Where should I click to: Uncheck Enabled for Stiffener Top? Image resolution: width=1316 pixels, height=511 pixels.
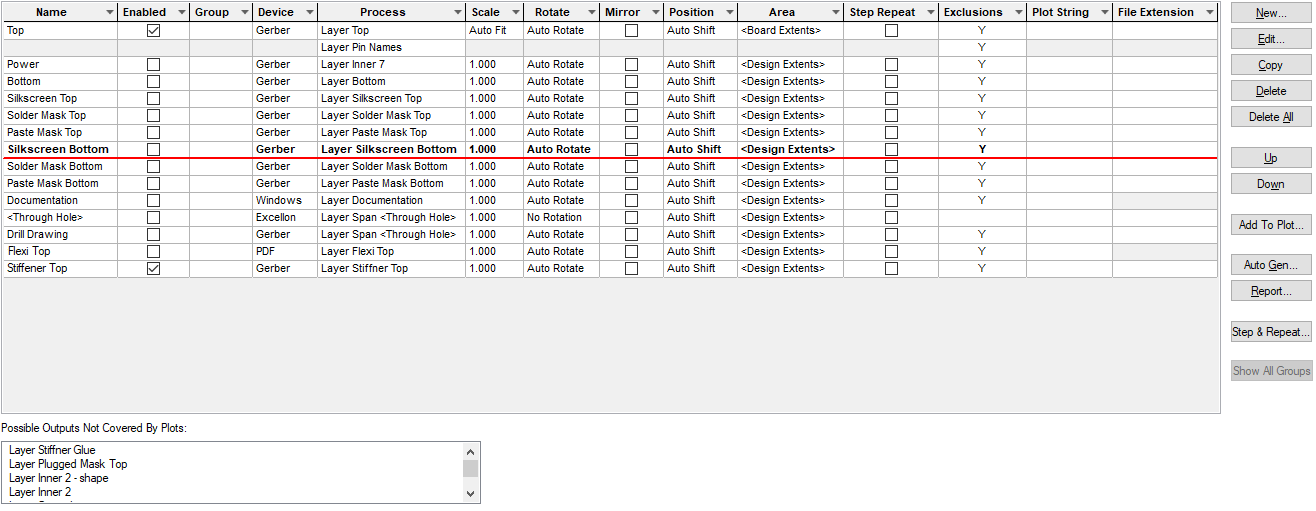(153, 269)
